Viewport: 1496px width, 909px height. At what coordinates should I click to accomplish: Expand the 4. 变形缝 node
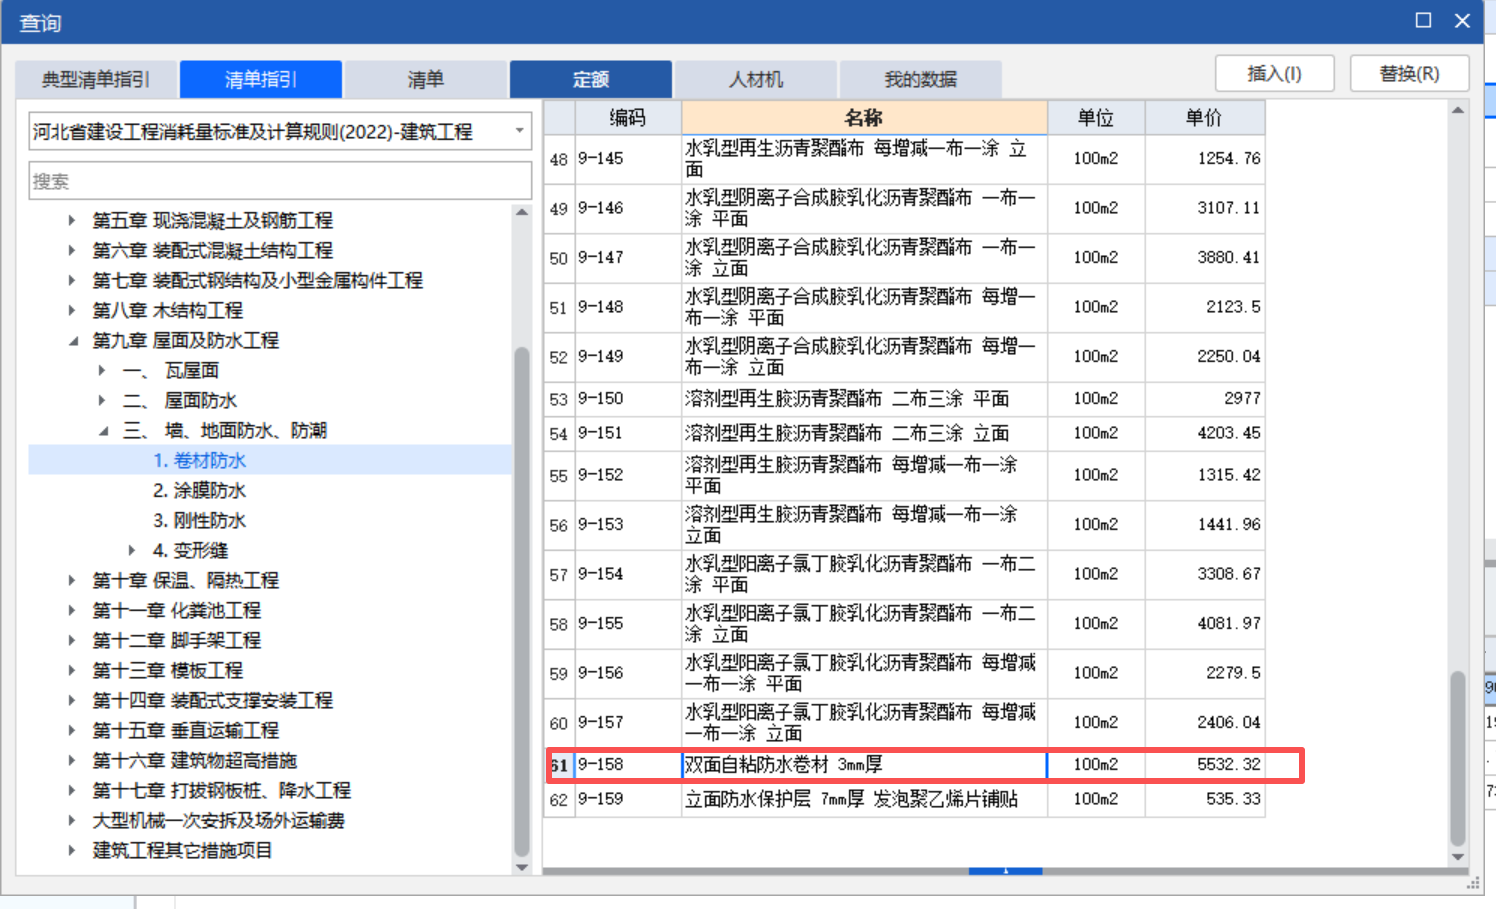click(131, 550)
